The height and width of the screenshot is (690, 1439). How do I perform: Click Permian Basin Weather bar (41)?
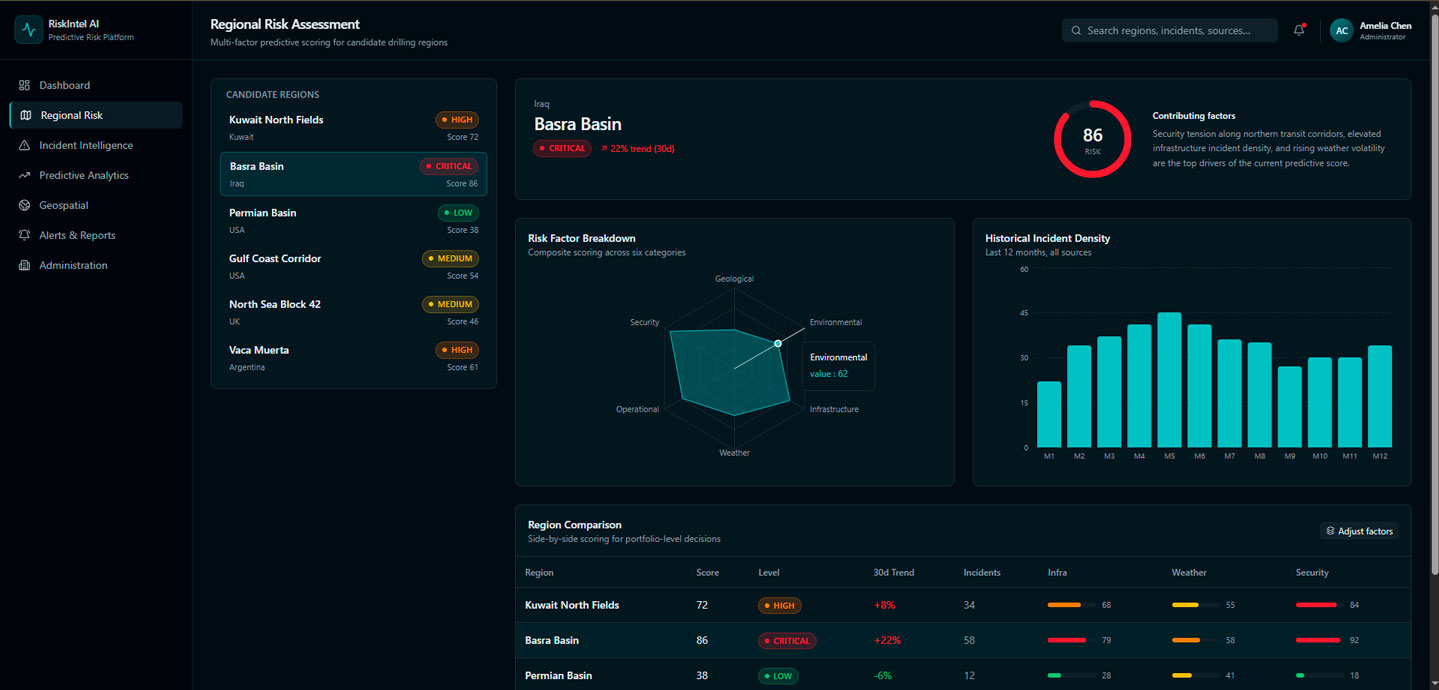click(1195, 675)
